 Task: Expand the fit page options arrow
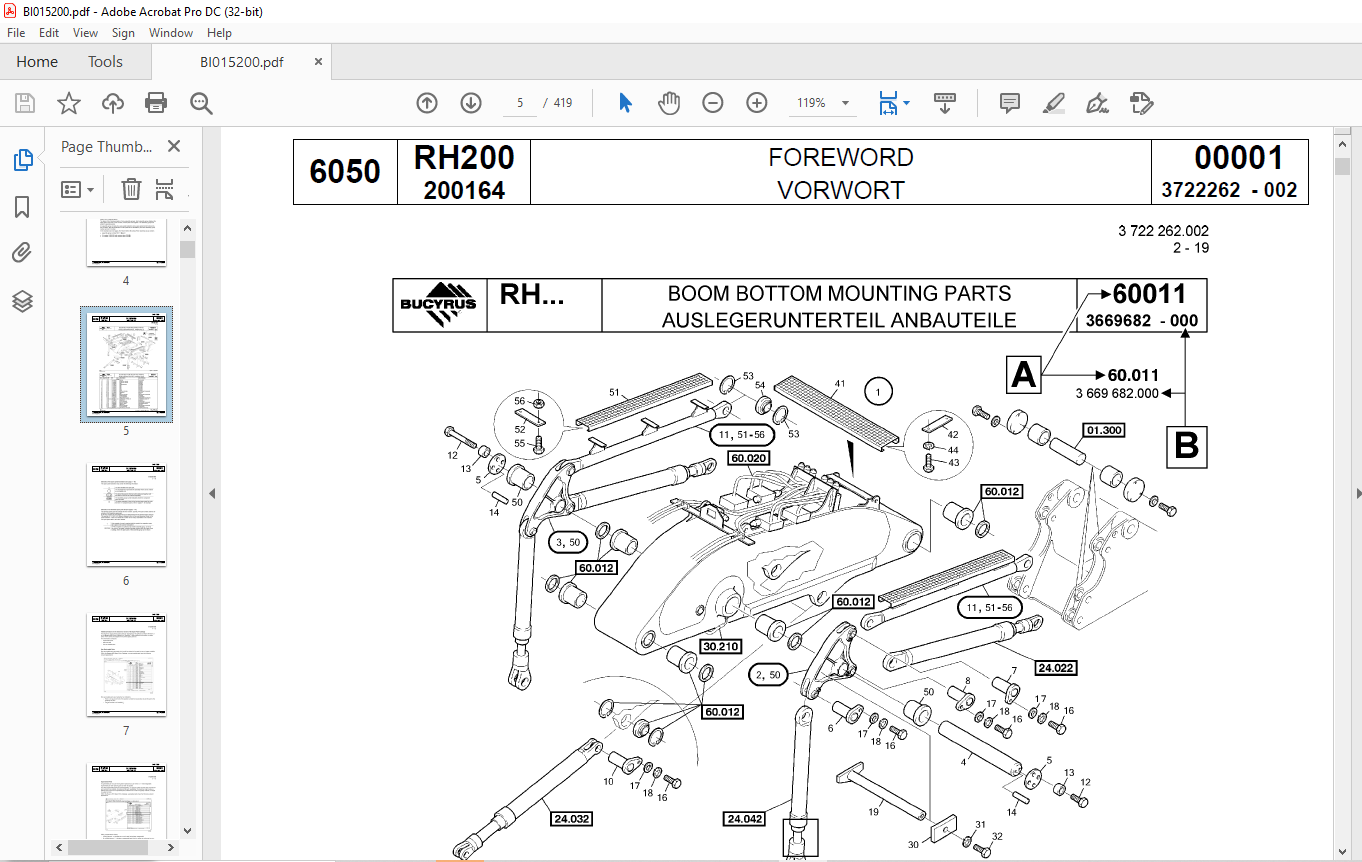click(906, 103)
